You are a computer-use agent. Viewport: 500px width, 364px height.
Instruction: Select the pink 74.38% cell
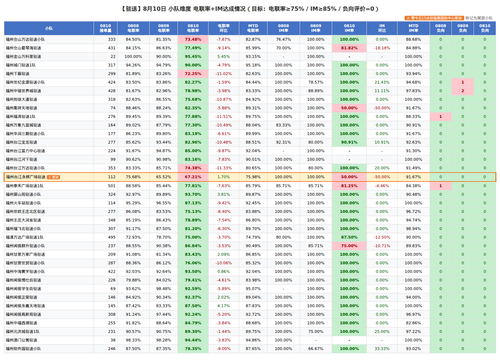click(193, 168)
